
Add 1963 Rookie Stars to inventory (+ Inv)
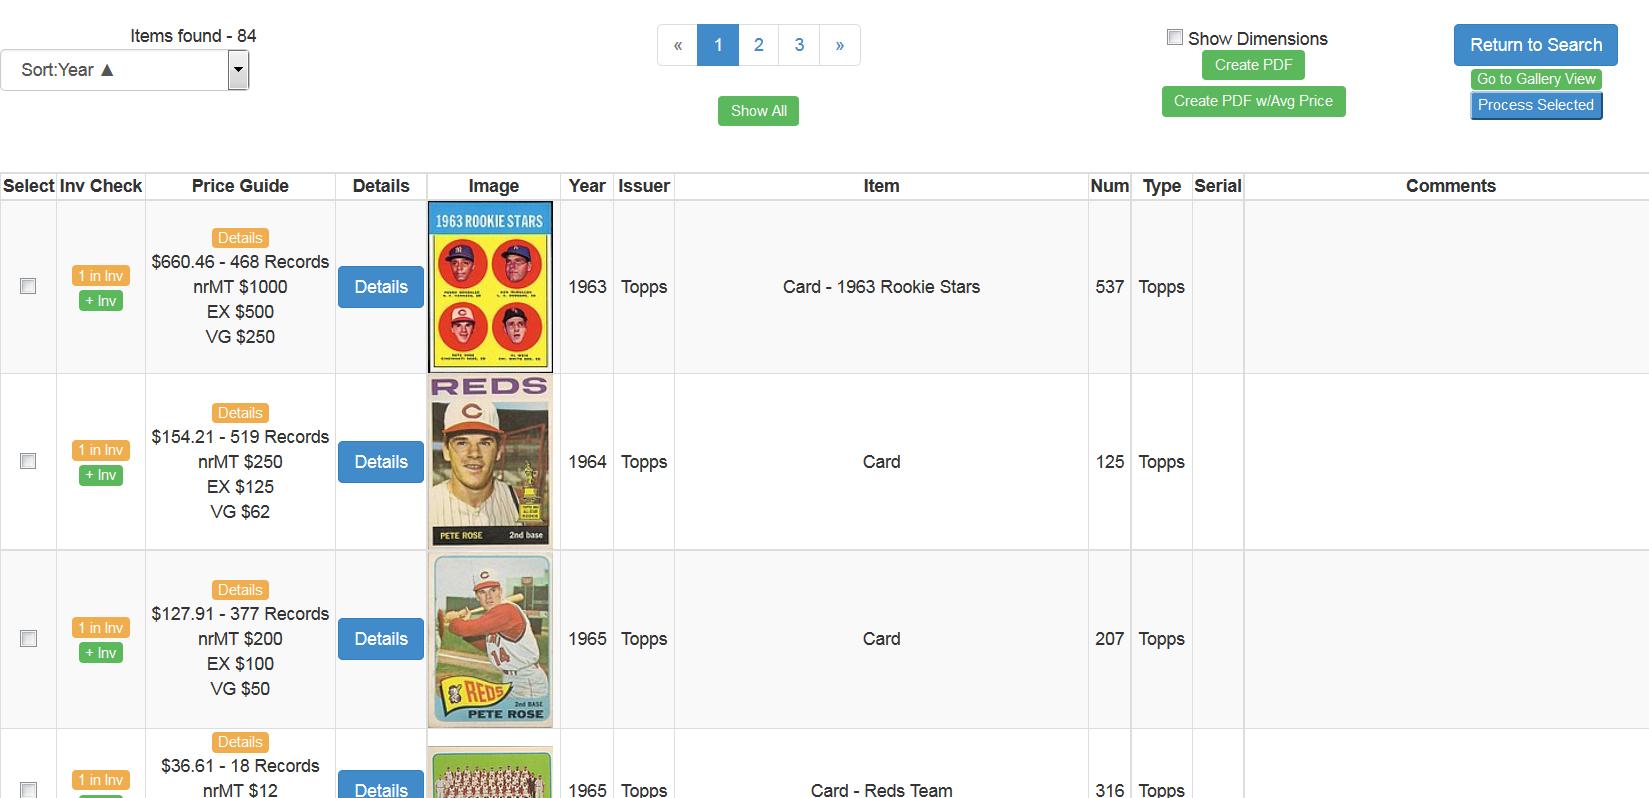pyautogui.click(x=101, y=301)
